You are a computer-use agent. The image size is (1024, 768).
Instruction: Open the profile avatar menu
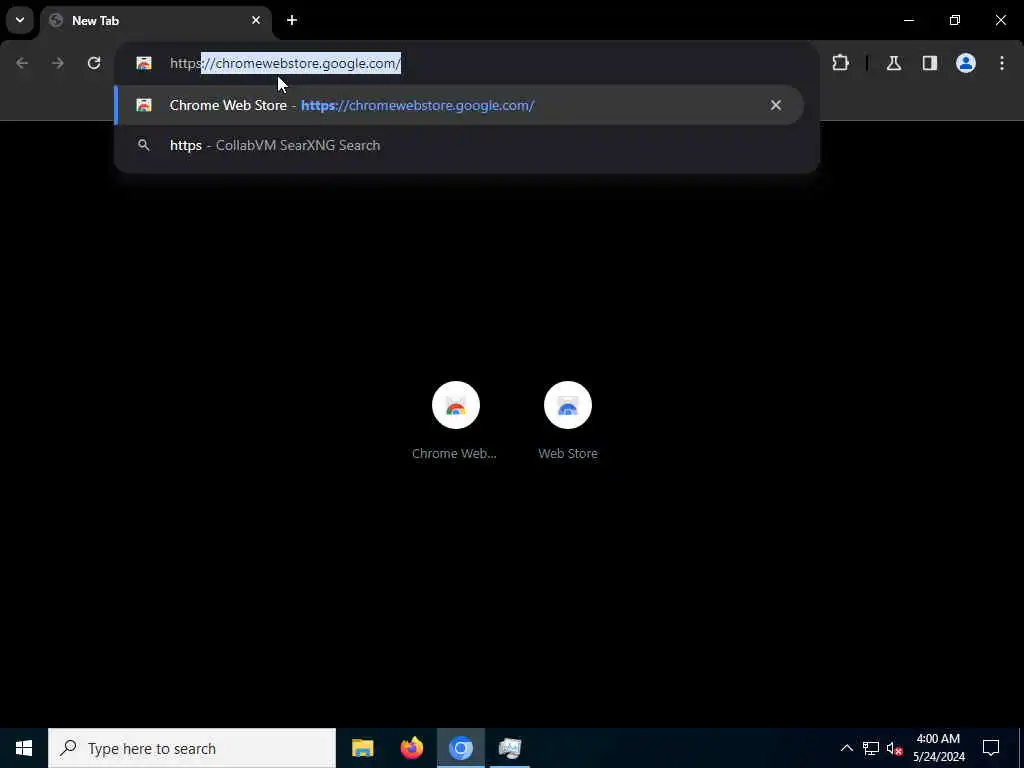point(966,63)
